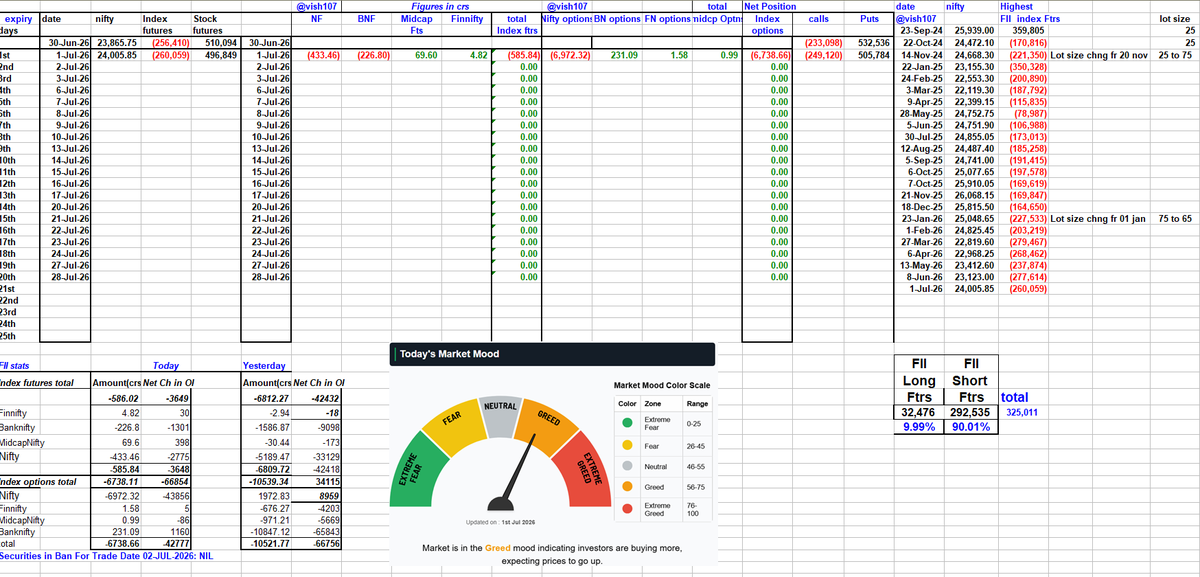1200x577 pixels.
Task: Click the 13-May-26 date cell
Action: coord(919,265)
